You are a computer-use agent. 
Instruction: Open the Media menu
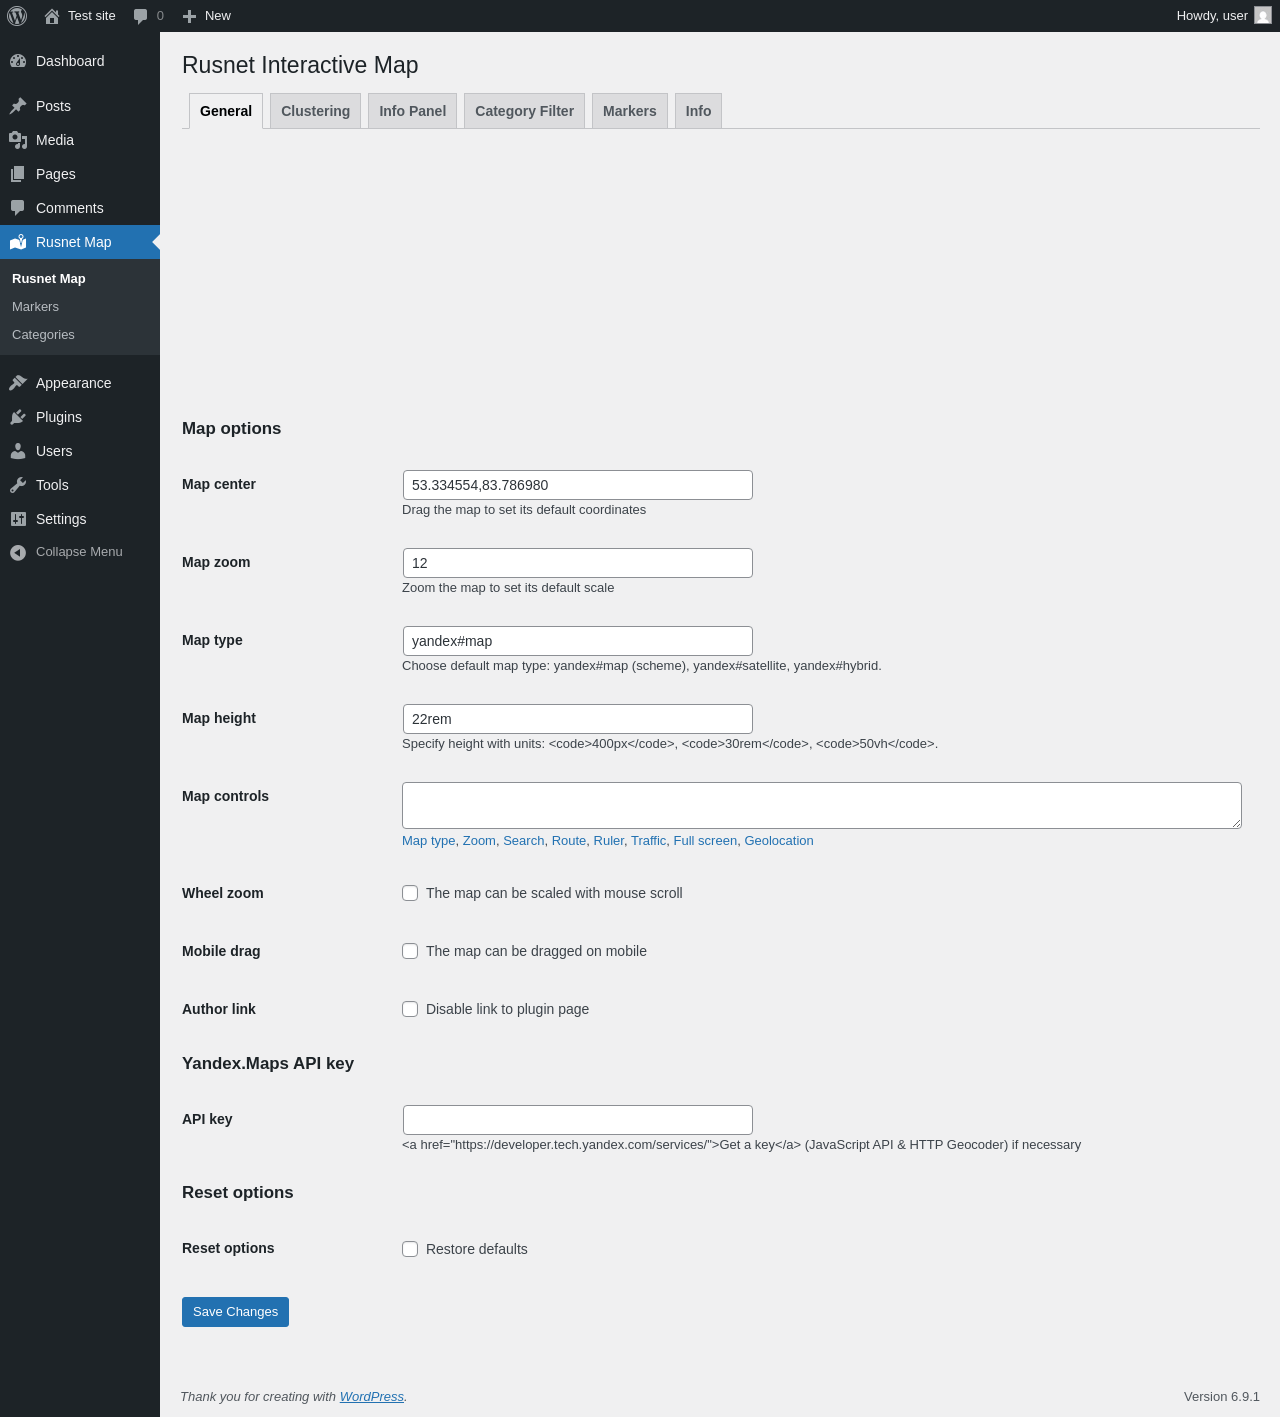tap(80, 140)
